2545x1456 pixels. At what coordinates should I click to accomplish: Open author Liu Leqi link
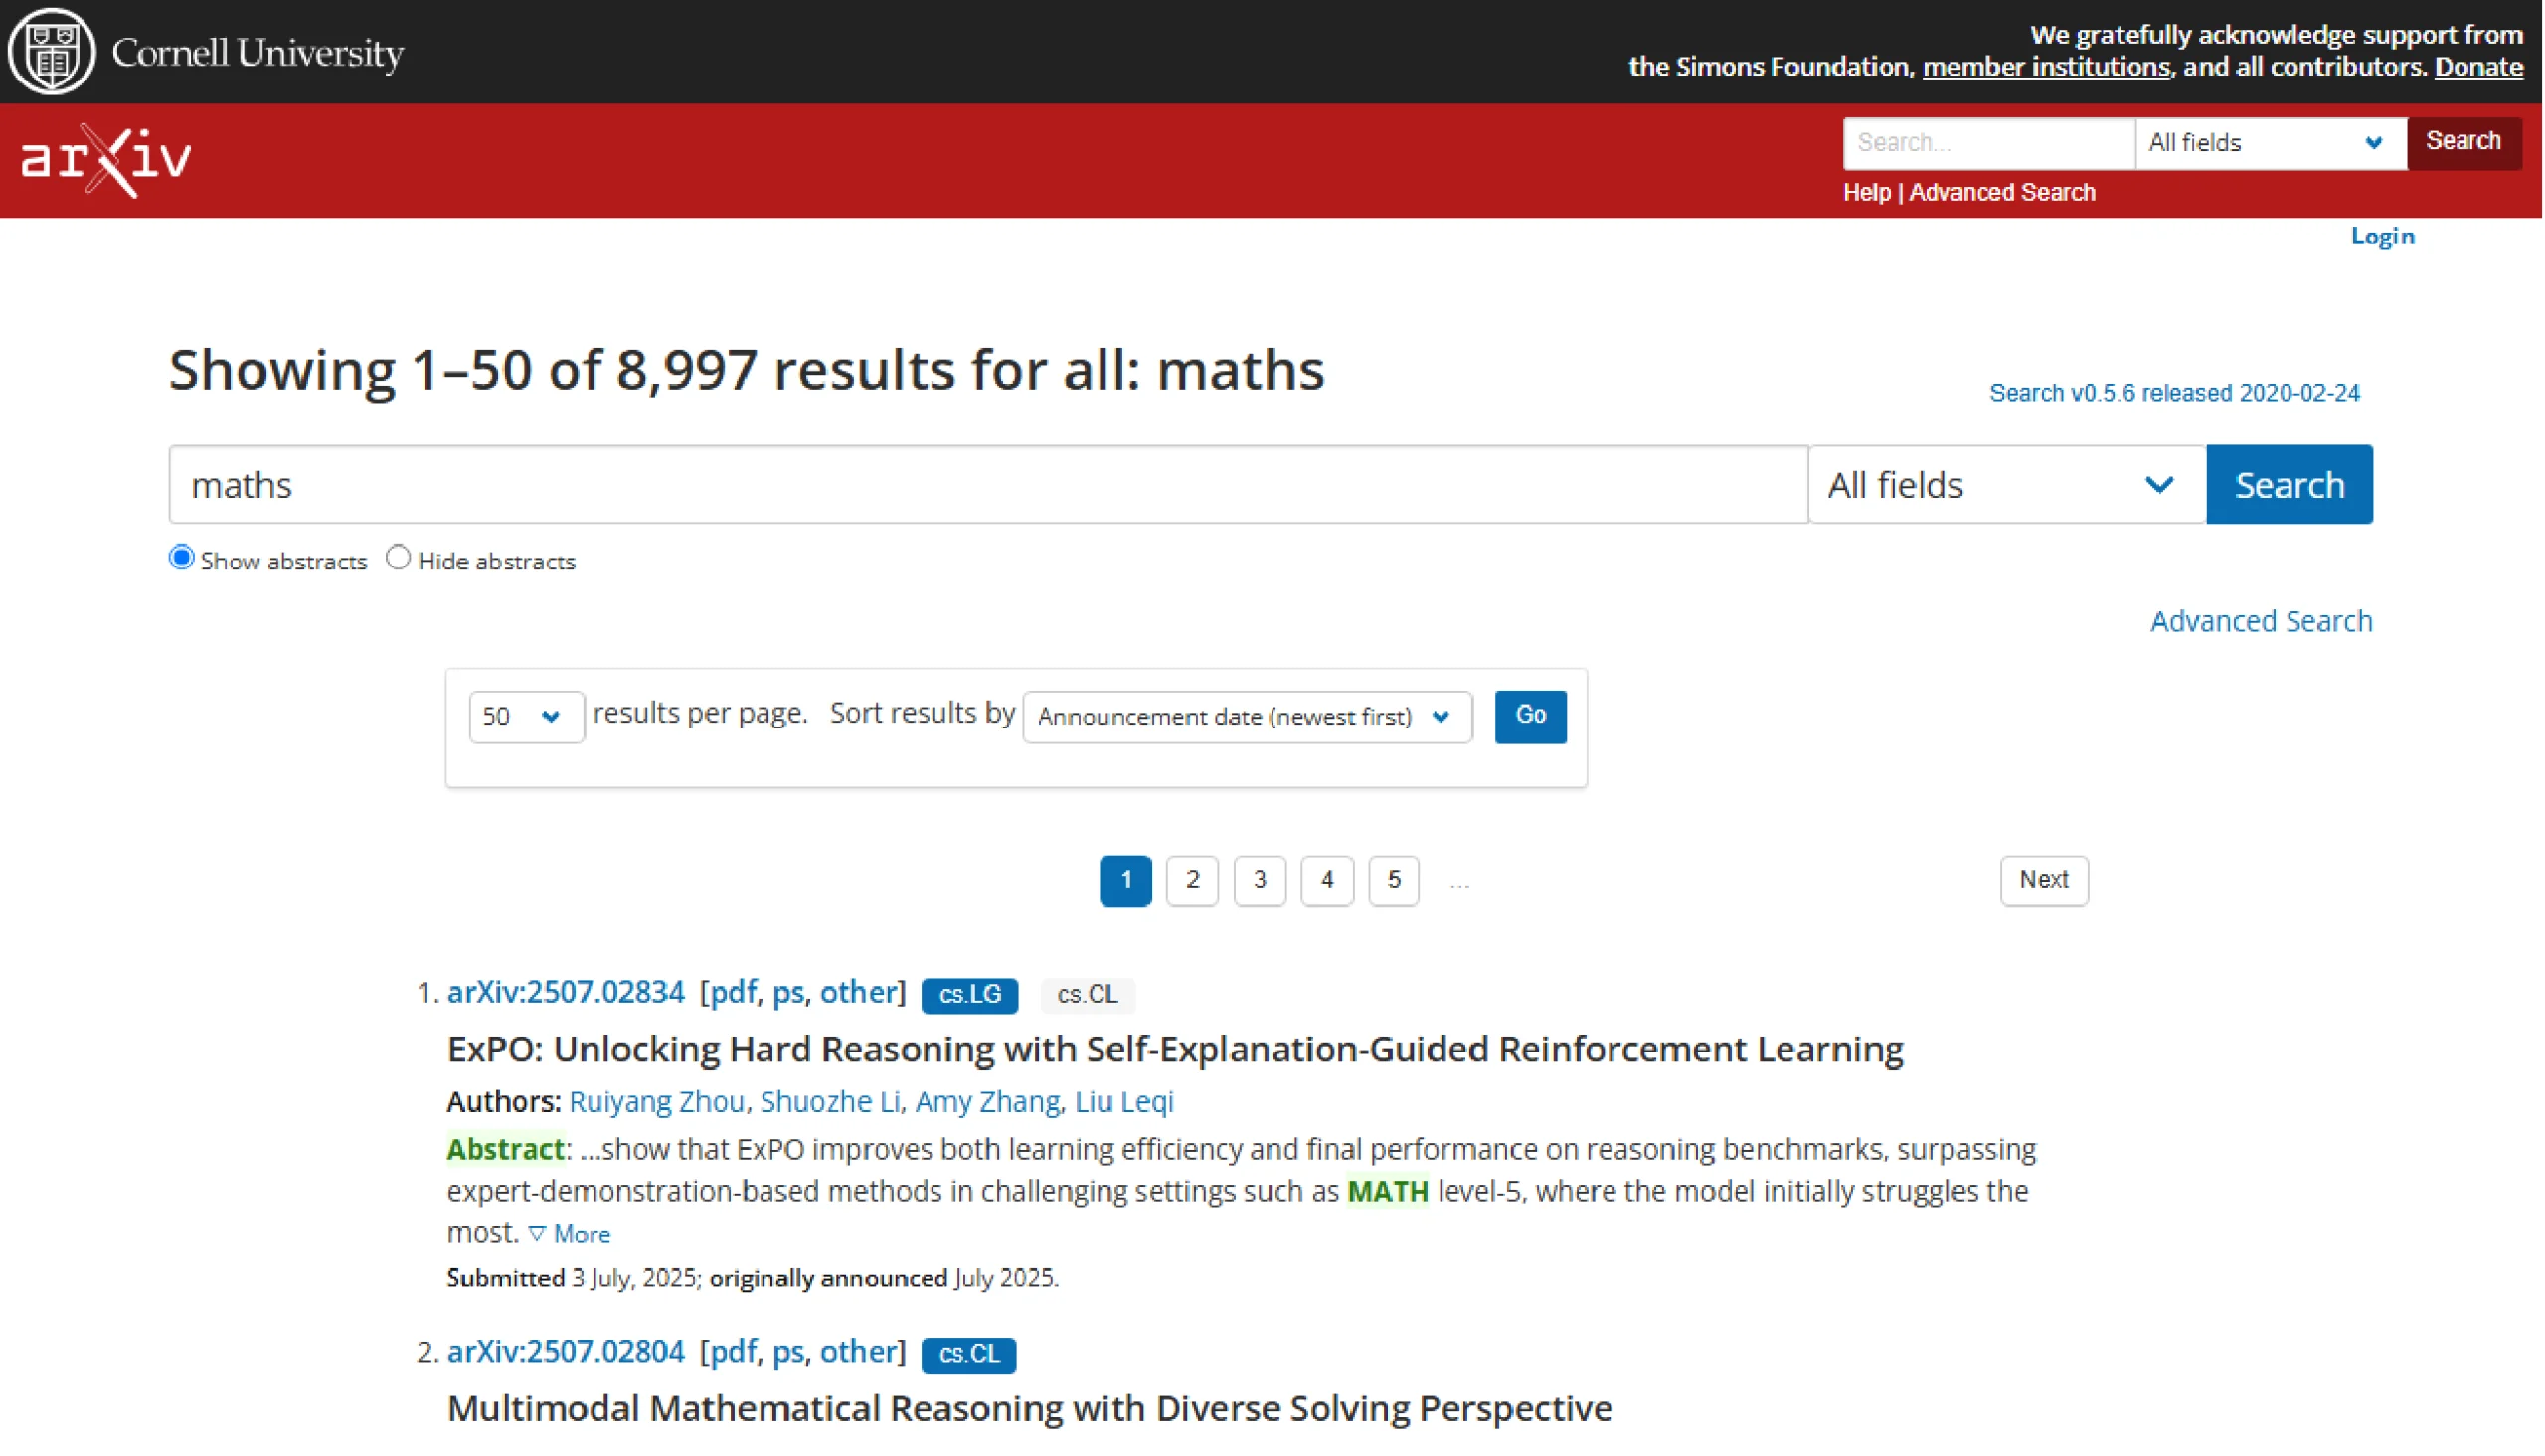point(1124,1102)
